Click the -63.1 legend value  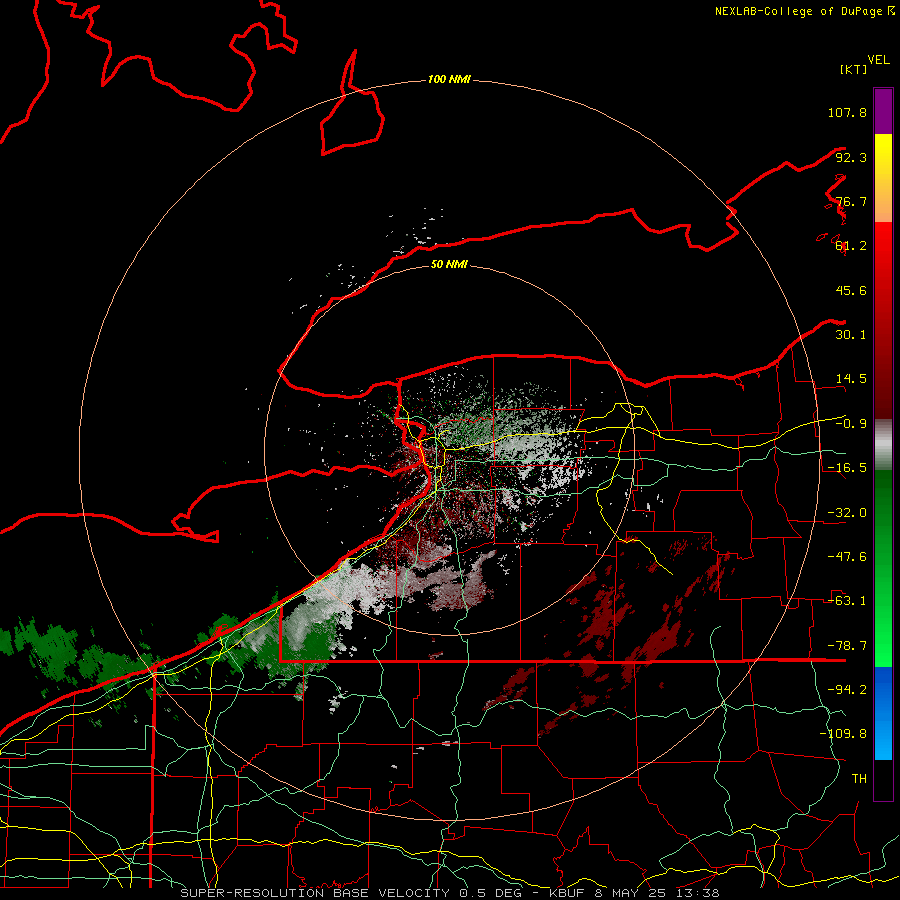tap(847, 601)
